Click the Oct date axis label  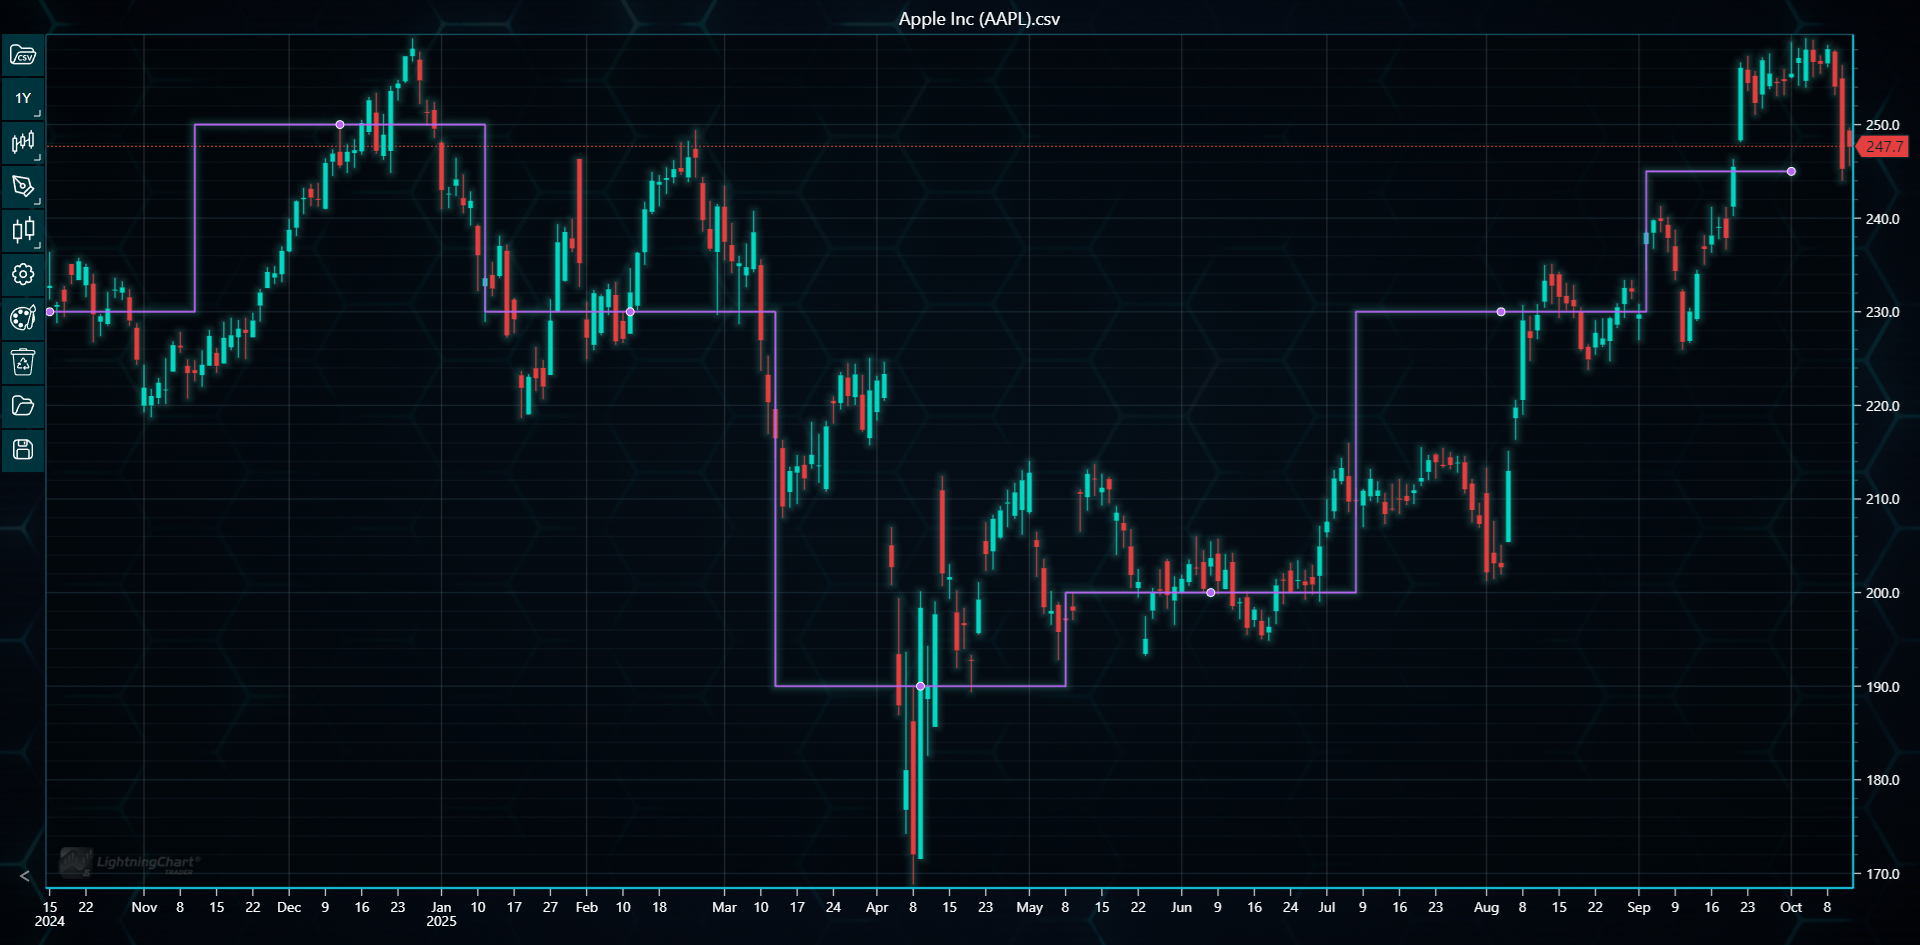1791,907
